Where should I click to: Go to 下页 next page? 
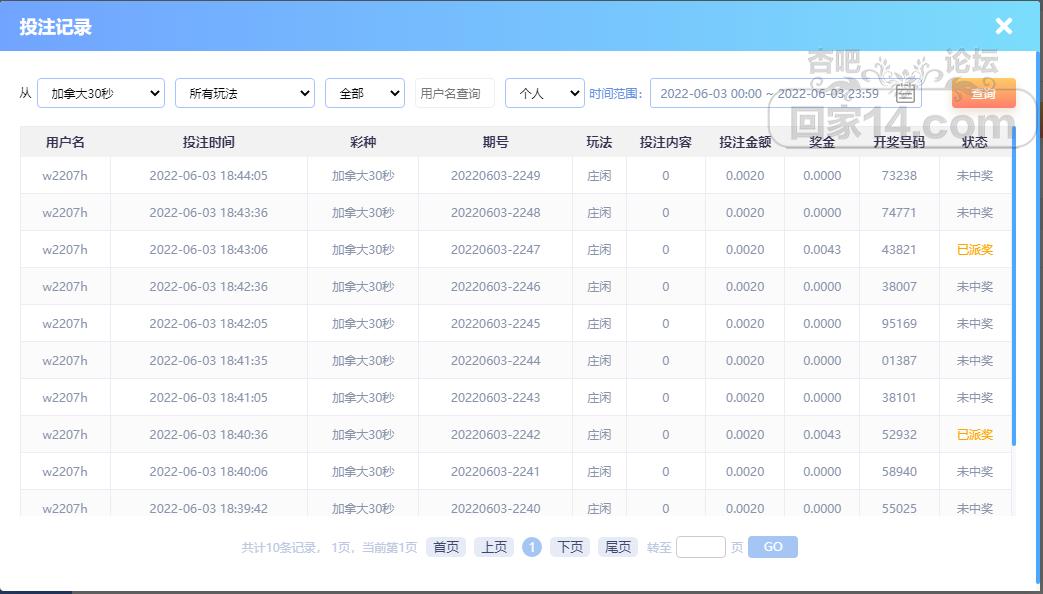pyautogui.click(x=570, y=547)
